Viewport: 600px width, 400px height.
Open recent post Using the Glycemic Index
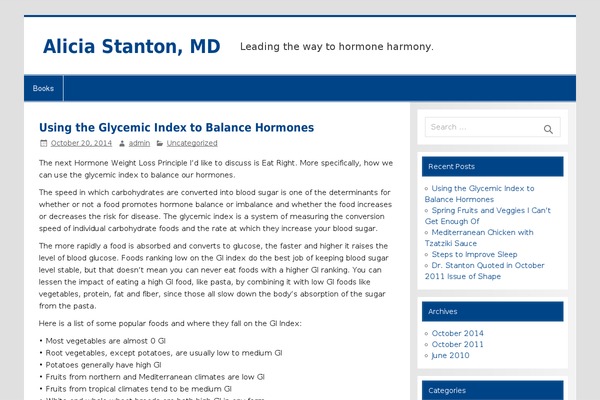479,194
